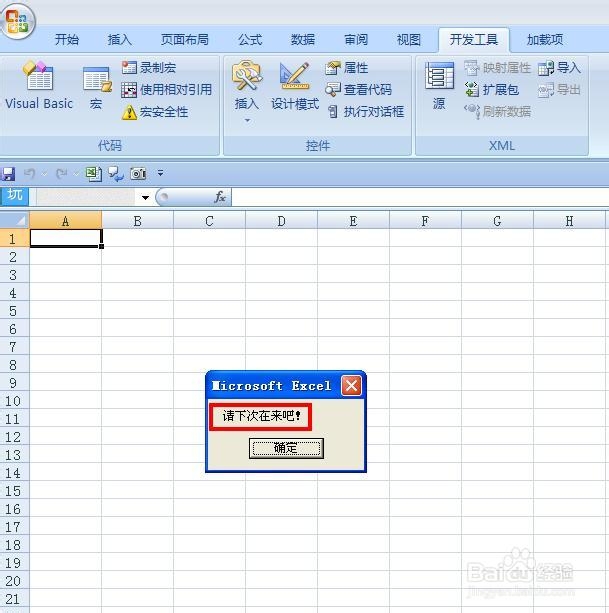
Task: Open the Visual Basic editor
Action: pos(39,86)
